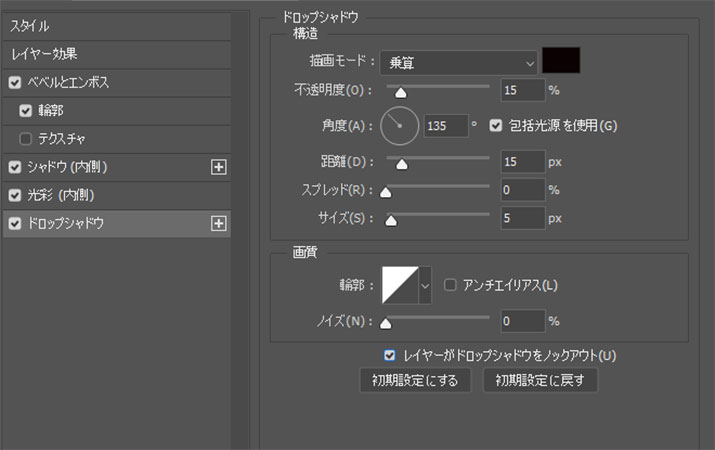Uncheck 包括光源を使用 checkbox
Screen dimensions: 715x450
click(x=496, y=125)
